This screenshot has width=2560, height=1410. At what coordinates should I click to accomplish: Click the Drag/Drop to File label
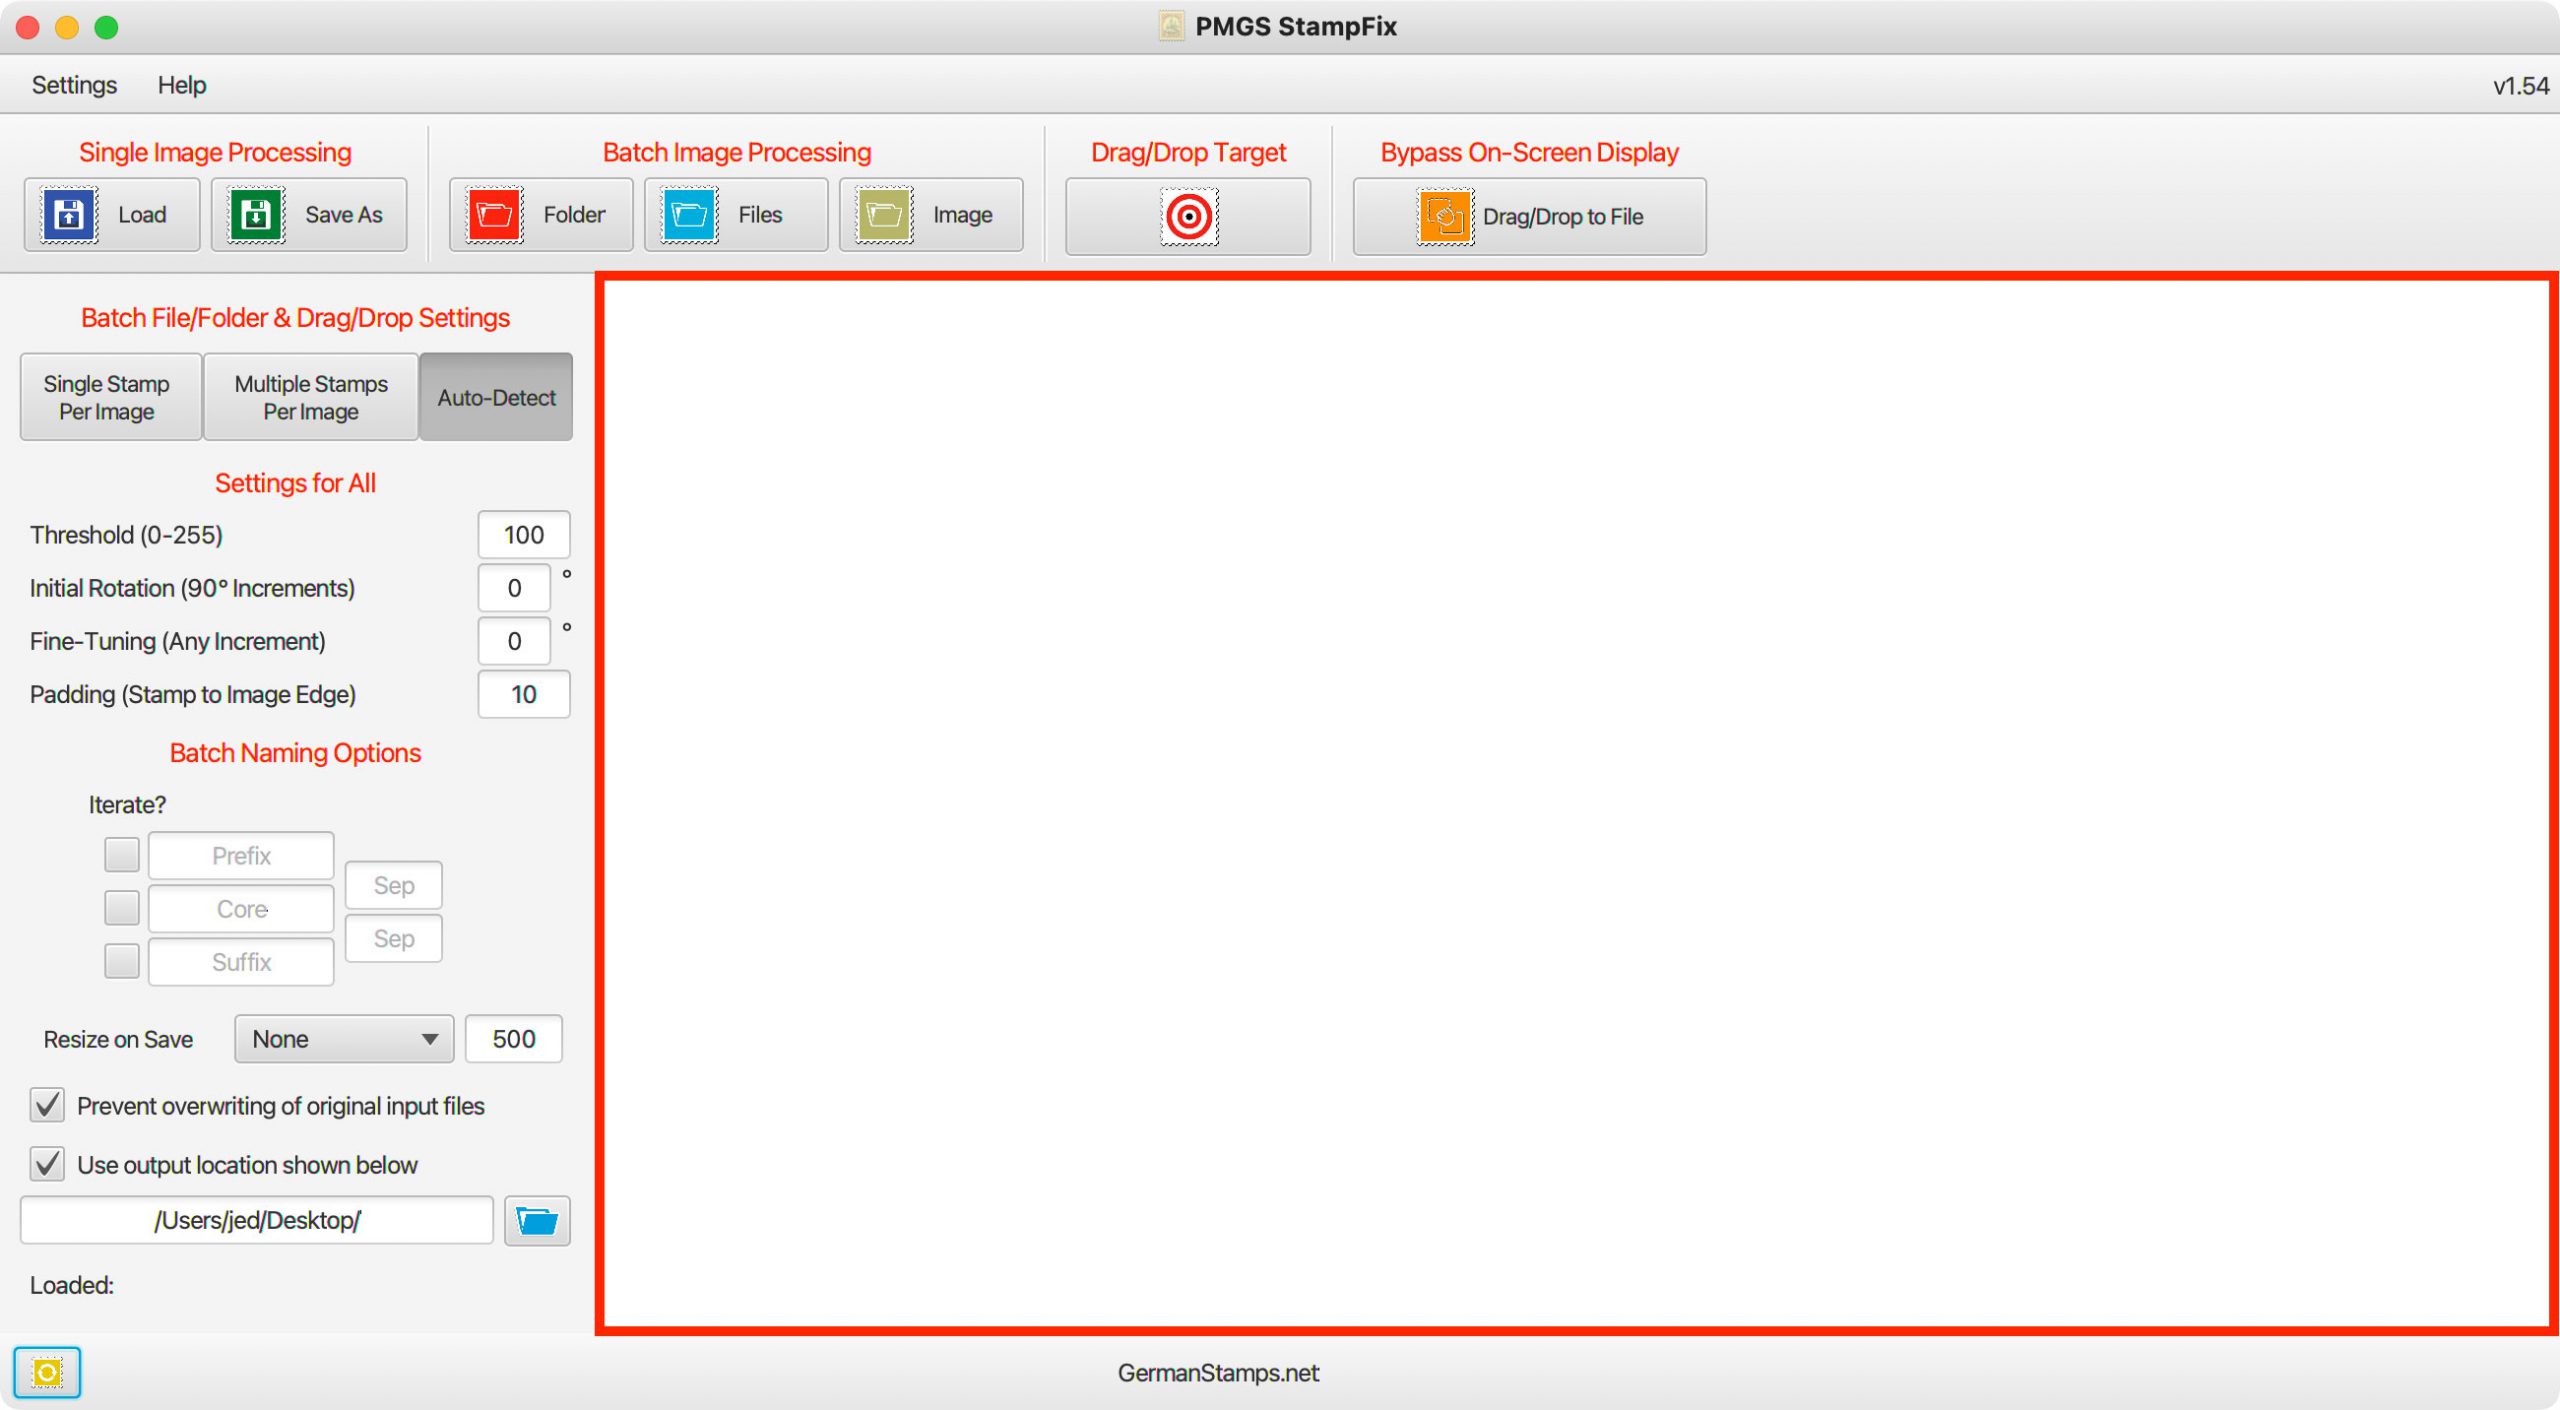[x=1563, y=217]
